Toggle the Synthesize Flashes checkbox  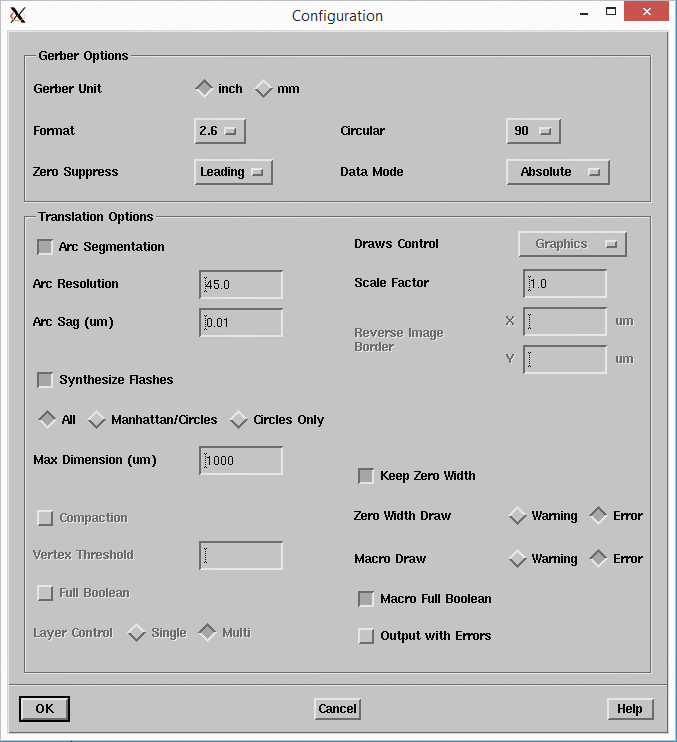[x=45, y=380]
